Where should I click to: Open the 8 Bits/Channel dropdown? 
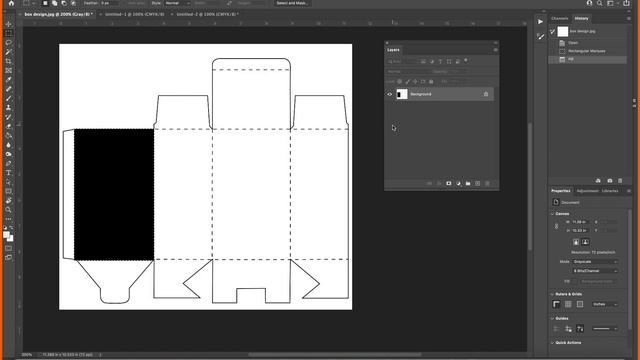(x=595, y=271)
